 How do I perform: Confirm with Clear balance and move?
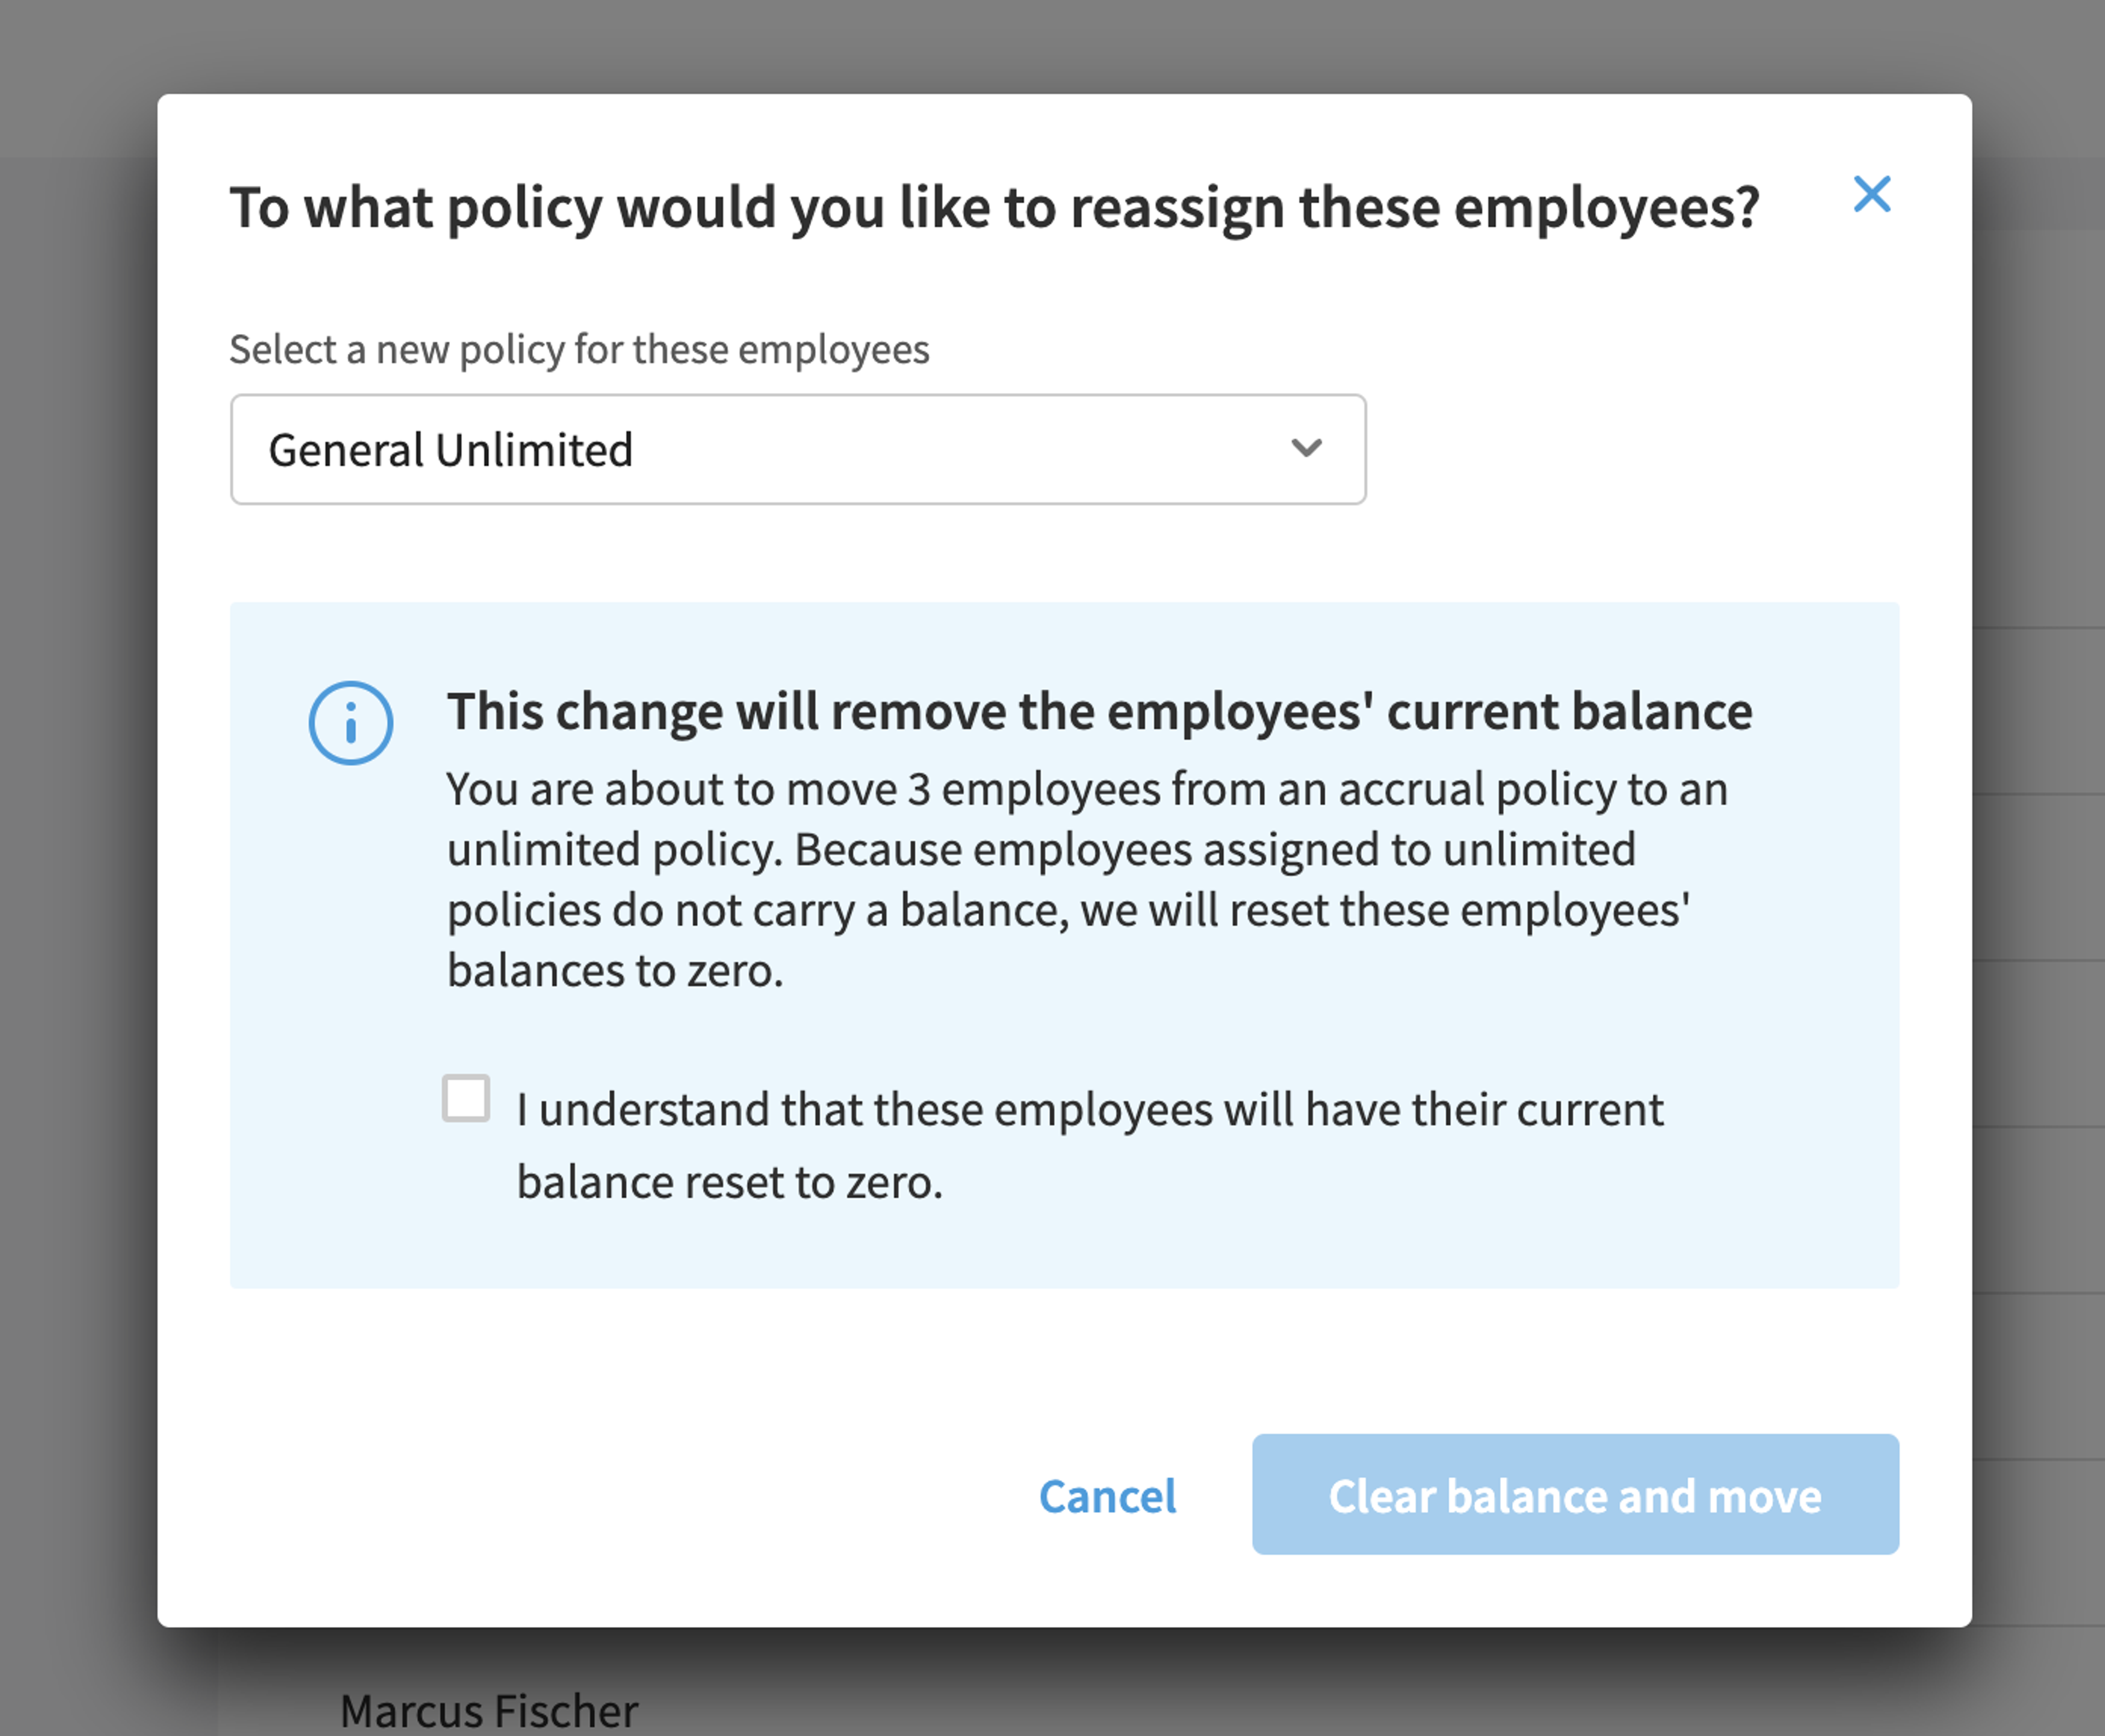click(x=1575, y=1494)
